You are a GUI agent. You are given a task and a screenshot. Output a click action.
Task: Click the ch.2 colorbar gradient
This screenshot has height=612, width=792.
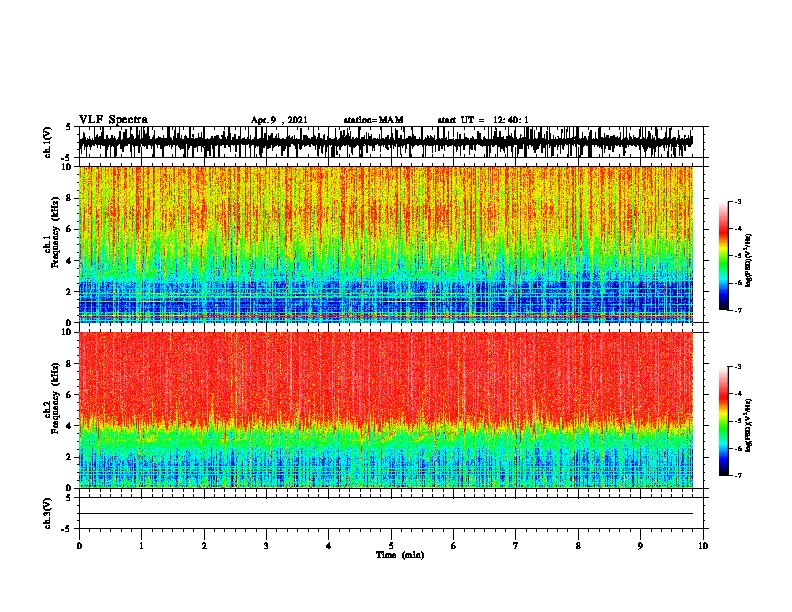[724, 421]
